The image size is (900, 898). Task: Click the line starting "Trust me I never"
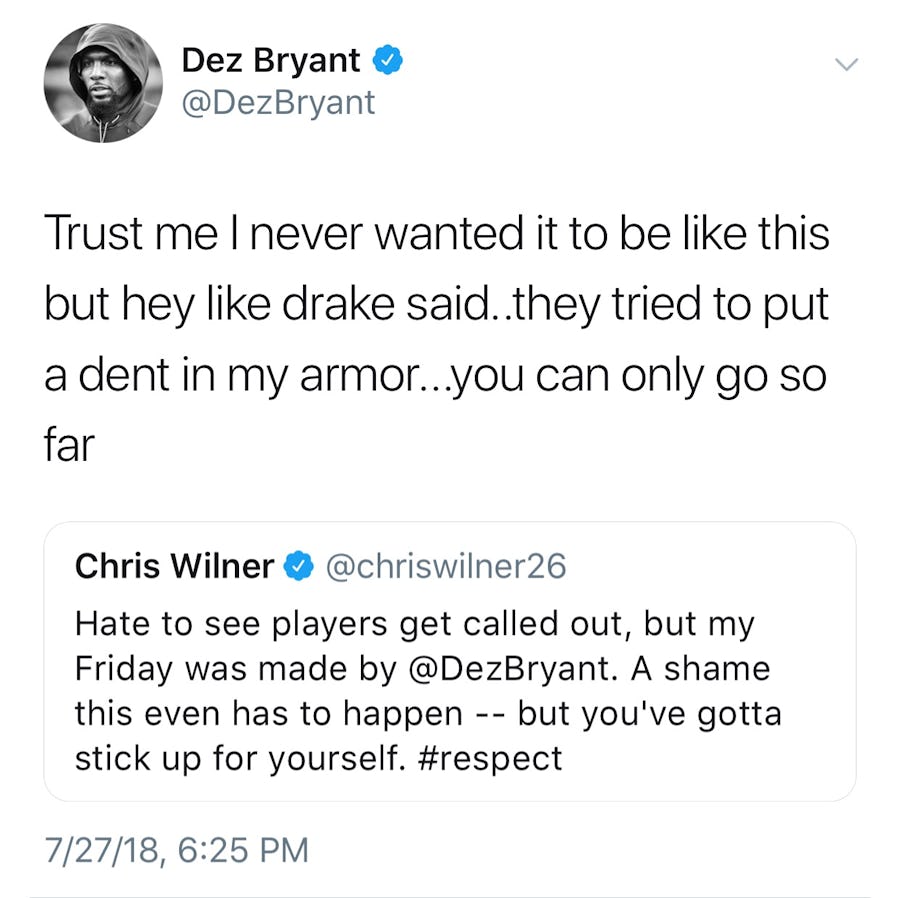436,234
